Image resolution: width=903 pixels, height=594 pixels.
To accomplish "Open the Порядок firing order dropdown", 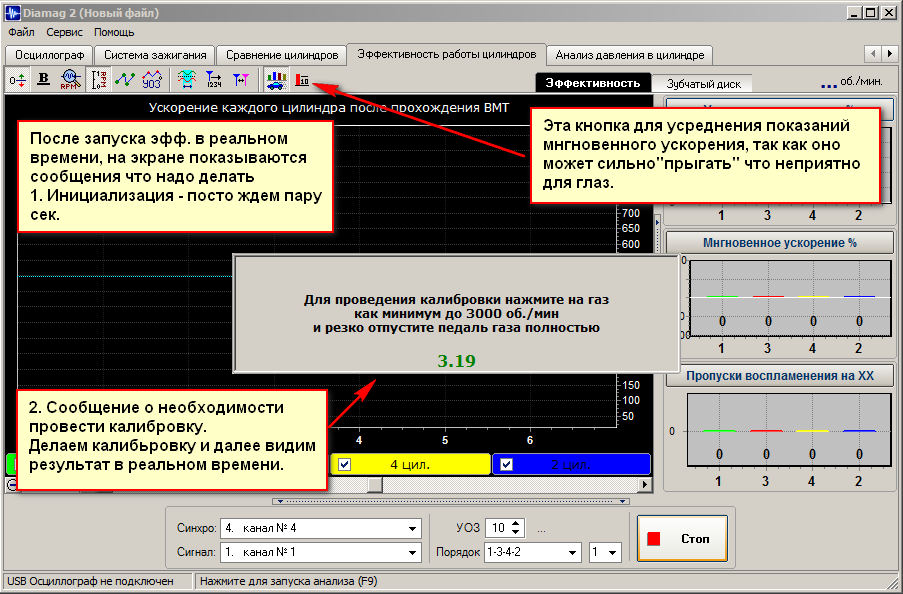I will (572, 553).
